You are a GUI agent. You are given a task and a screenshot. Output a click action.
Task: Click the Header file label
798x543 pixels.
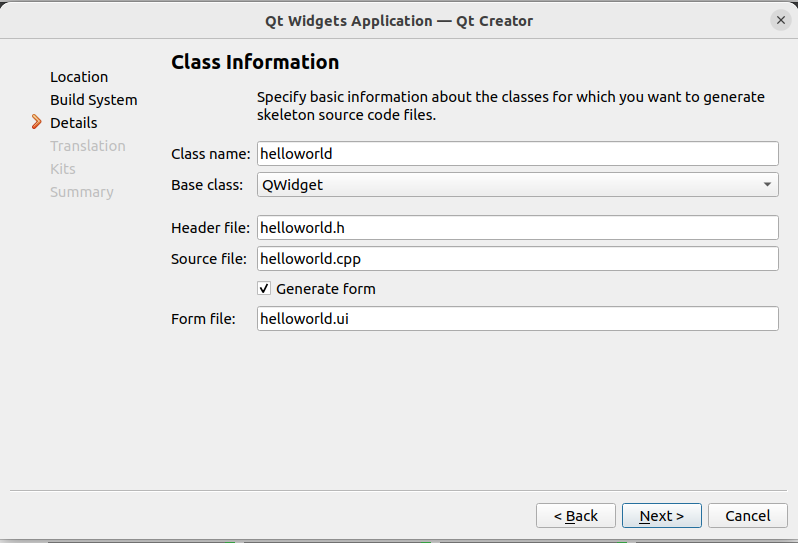point(211,227)
